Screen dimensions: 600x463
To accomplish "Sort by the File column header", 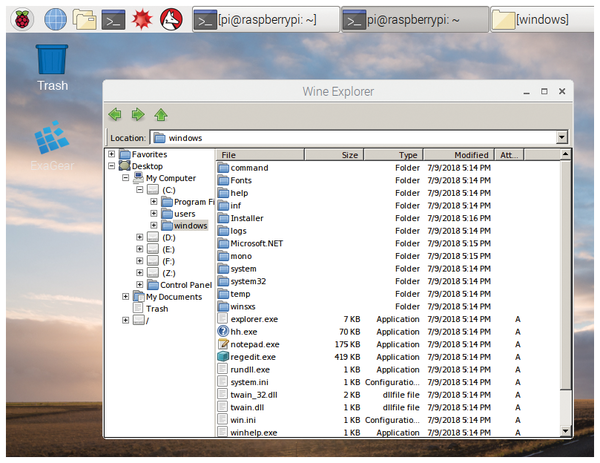I will pyautogui.click(x=261, y=155).
